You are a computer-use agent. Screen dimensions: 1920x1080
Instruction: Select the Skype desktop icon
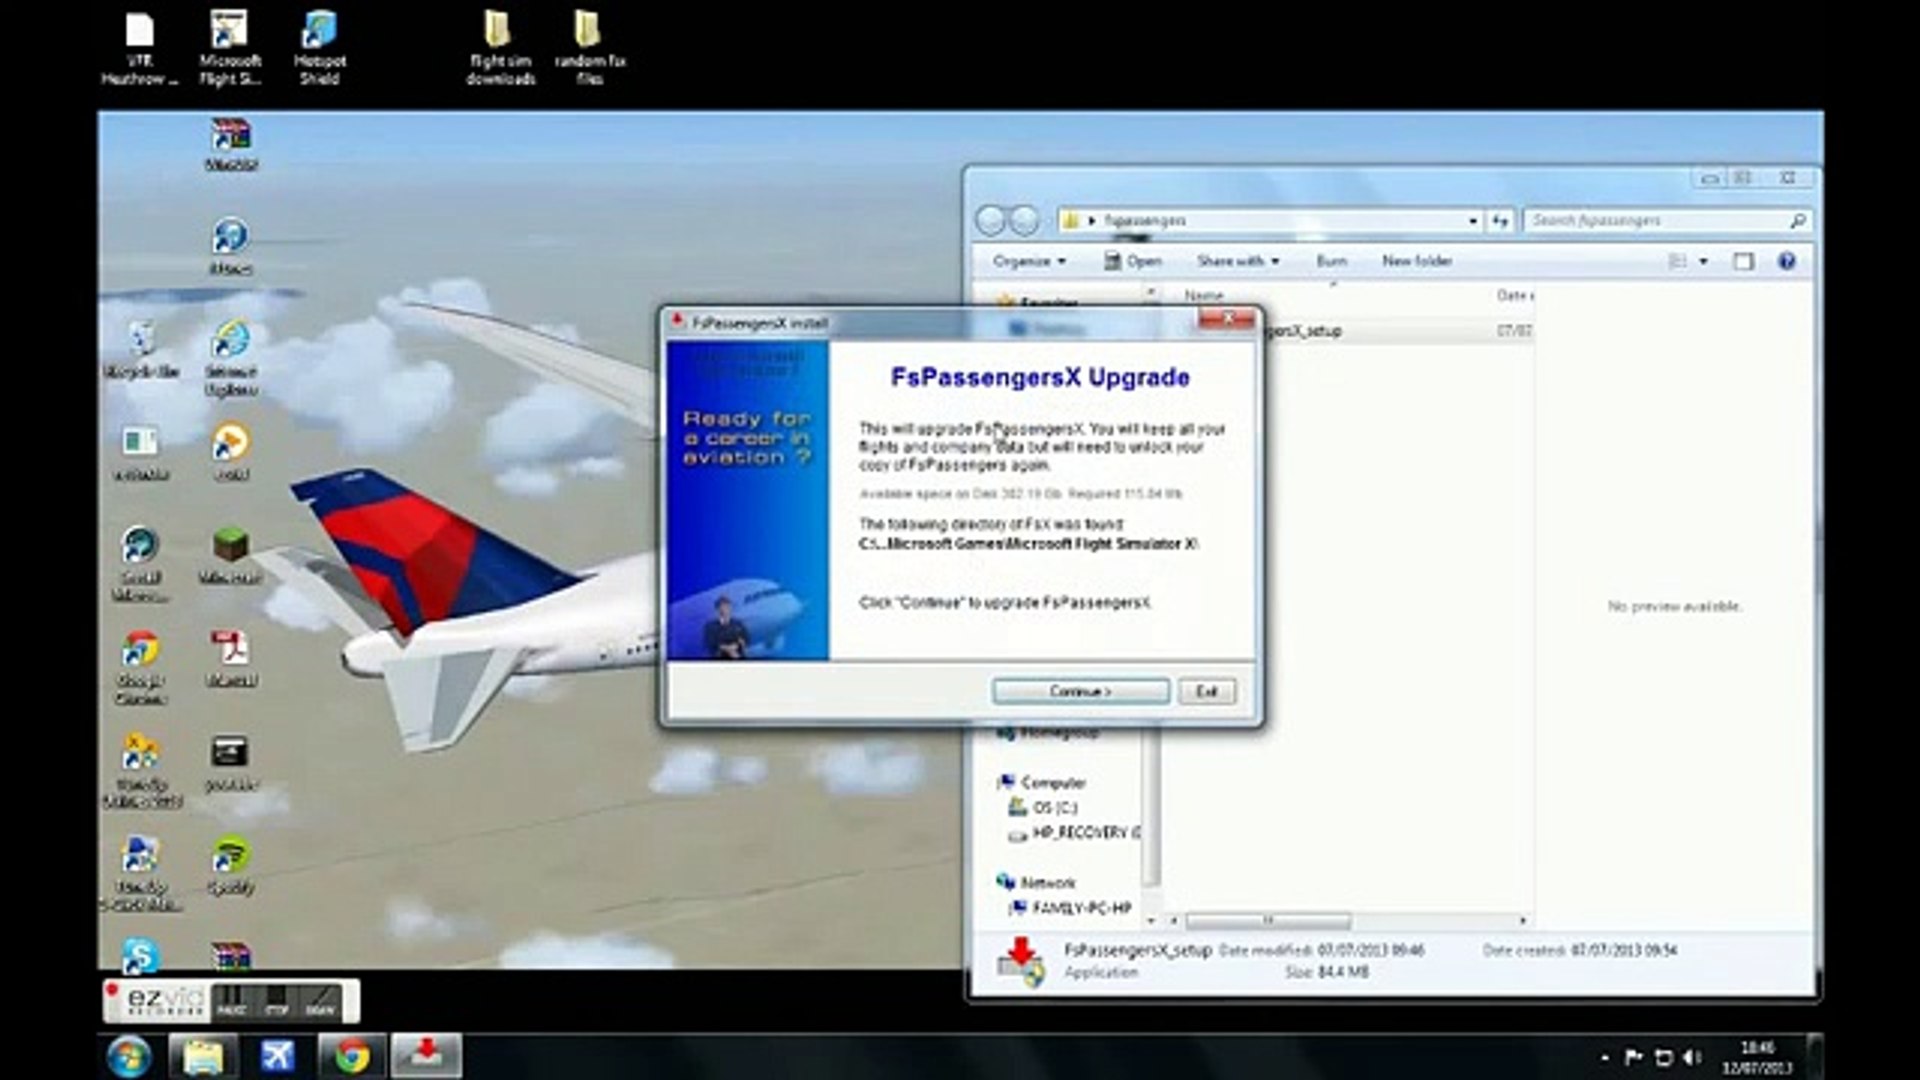[x=141, y=955]
